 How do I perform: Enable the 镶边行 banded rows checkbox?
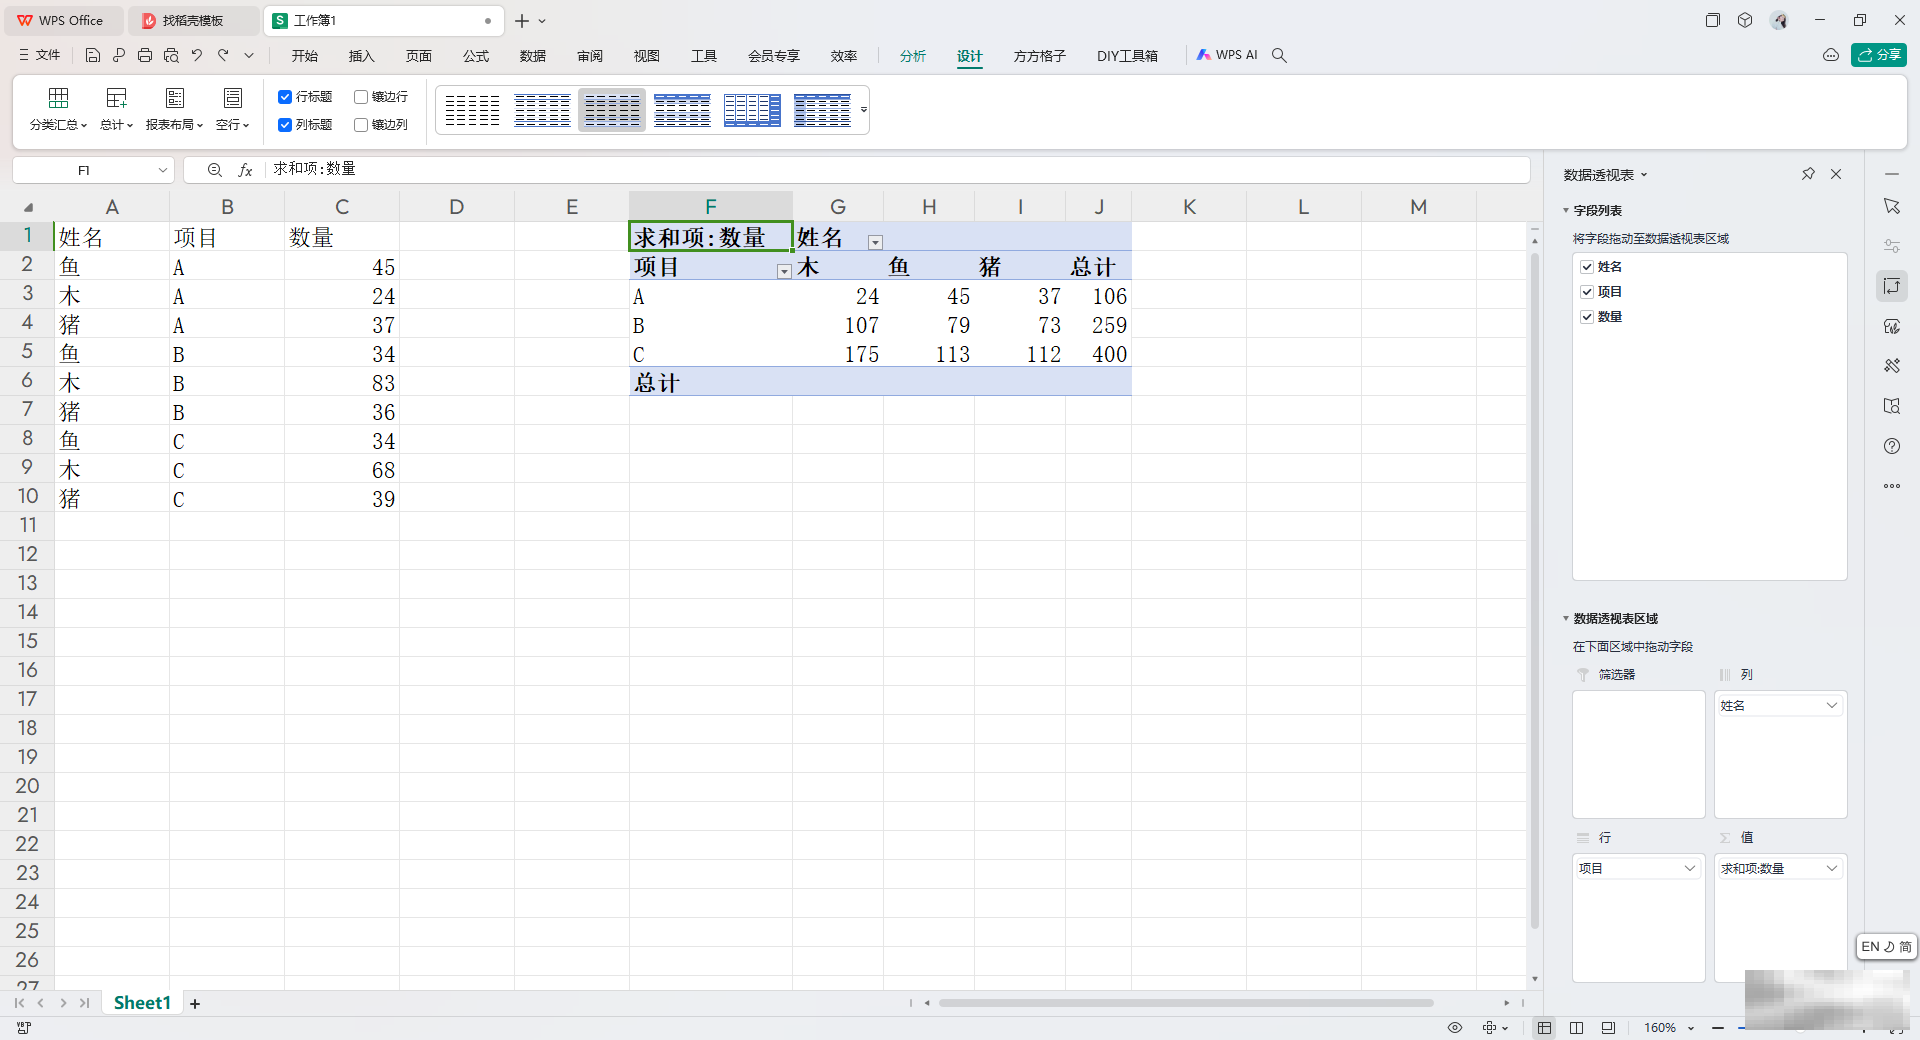[x=361, y=97]
